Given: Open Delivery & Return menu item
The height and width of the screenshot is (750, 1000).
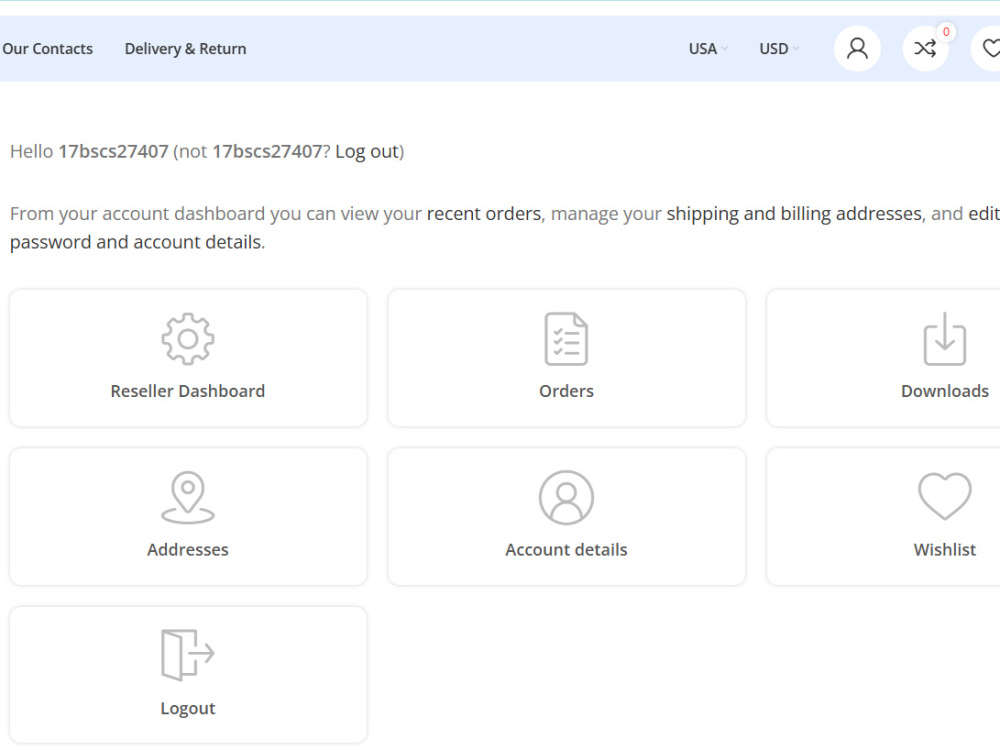Looking at the screenshot, I should (185, 48).
